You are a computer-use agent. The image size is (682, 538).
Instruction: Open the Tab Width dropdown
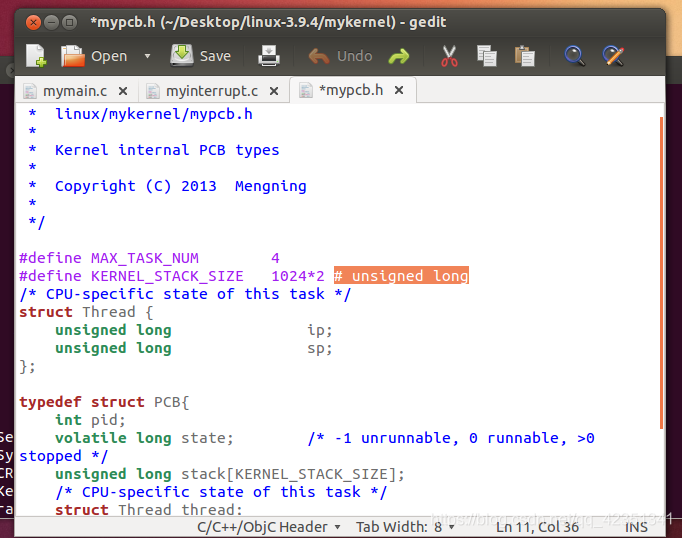pyautogui.click(x=405, y=527)
